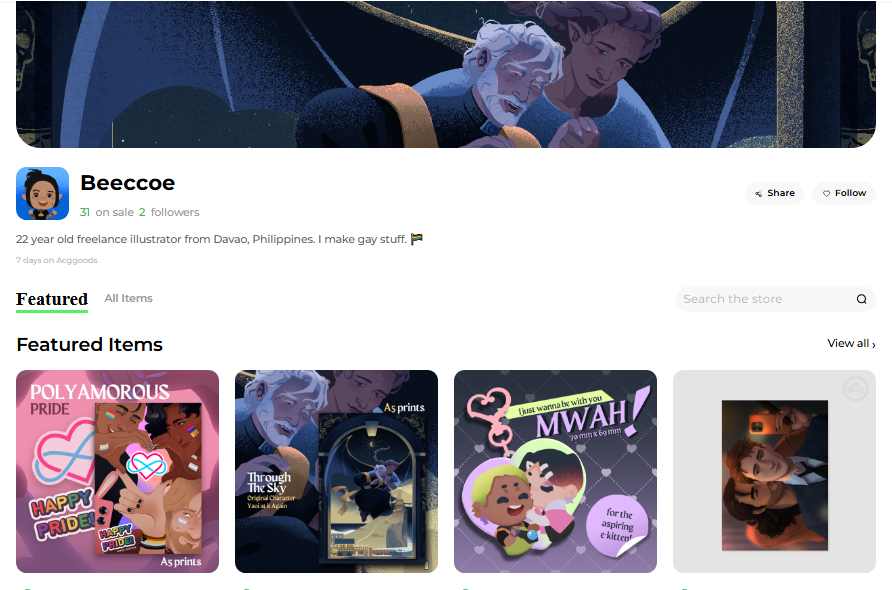892x590 pixels.
Task: Click the rainbow flag emoji in bio
Action: point(417,239)
